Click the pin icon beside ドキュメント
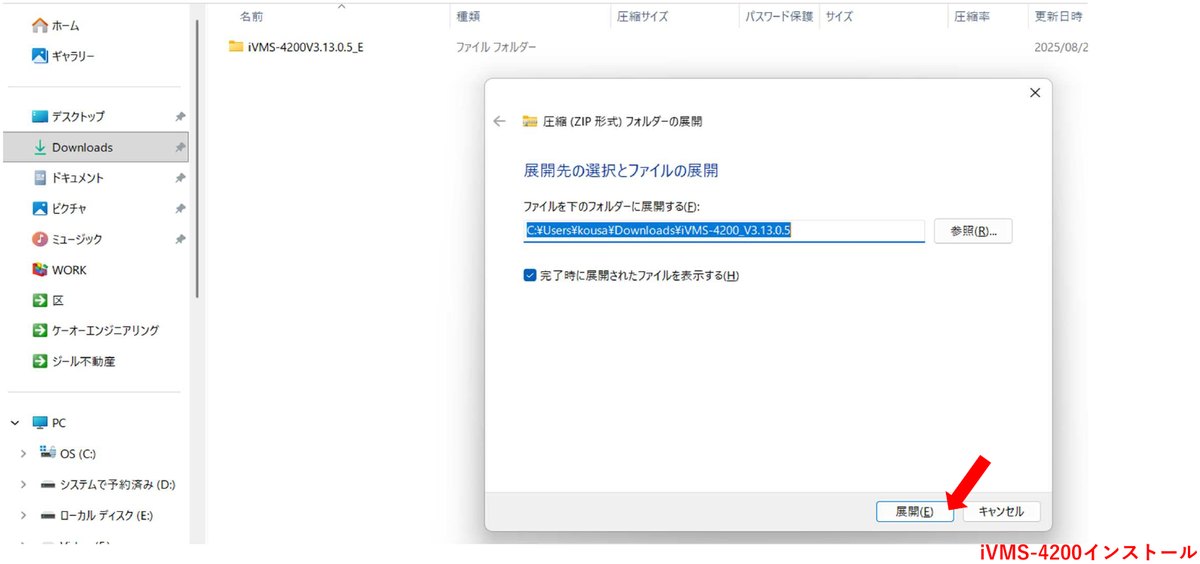 click(180, 178)
